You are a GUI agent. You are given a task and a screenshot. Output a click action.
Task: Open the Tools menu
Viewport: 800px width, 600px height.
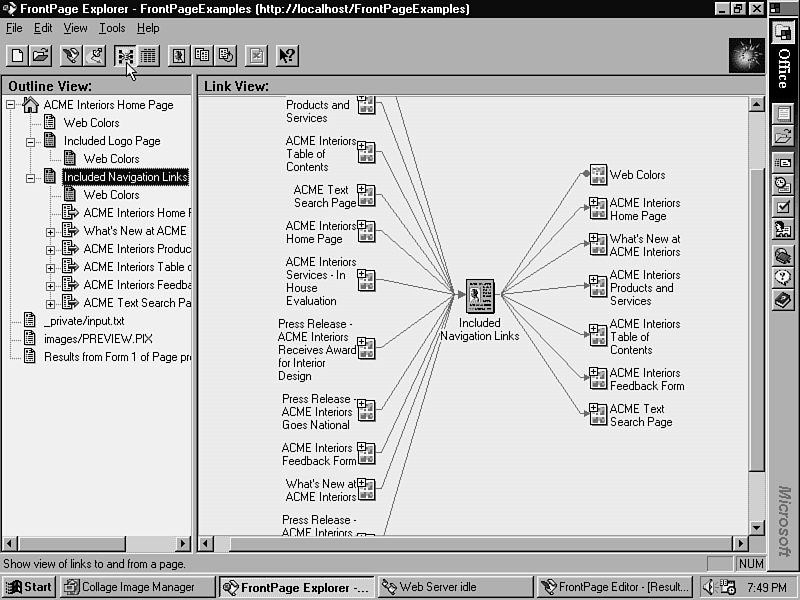[112, 28]
